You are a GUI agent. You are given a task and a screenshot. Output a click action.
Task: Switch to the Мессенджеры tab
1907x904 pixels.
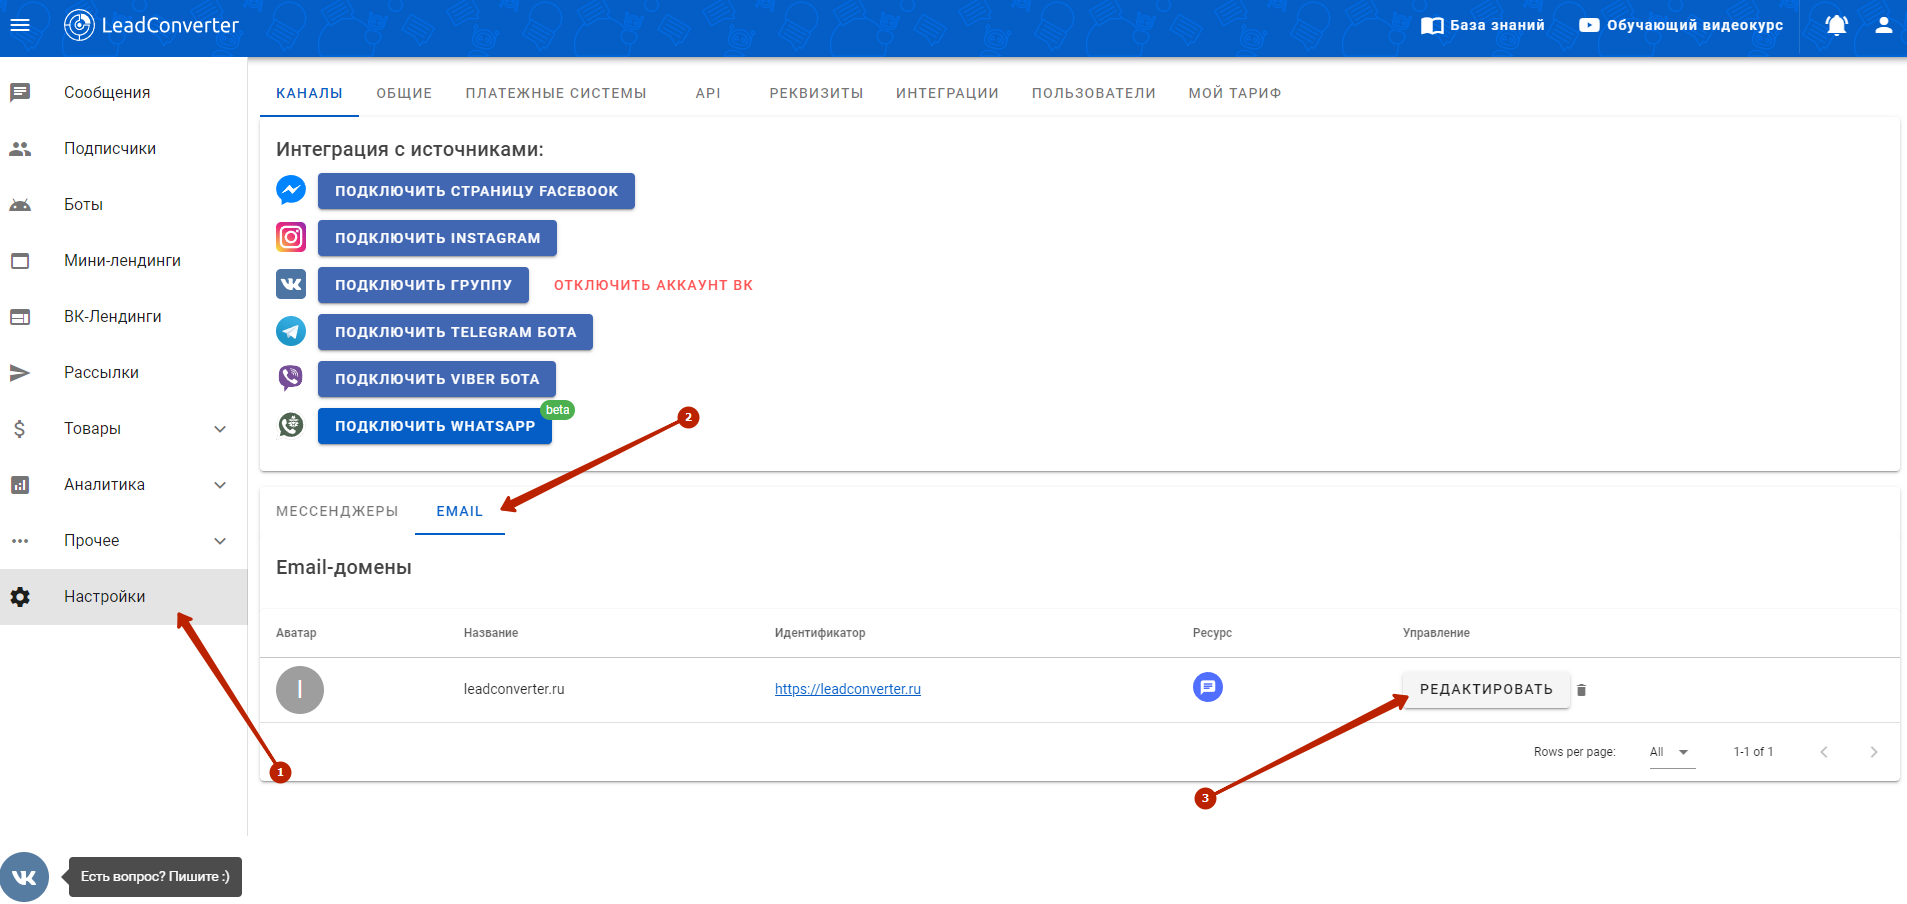tap(337, 511)
